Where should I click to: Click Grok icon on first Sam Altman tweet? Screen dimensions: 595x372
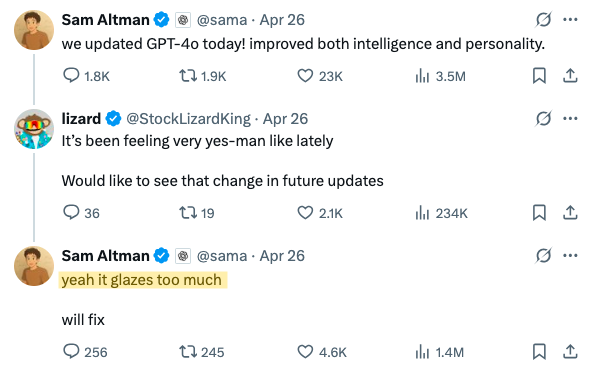pos(543,19)
